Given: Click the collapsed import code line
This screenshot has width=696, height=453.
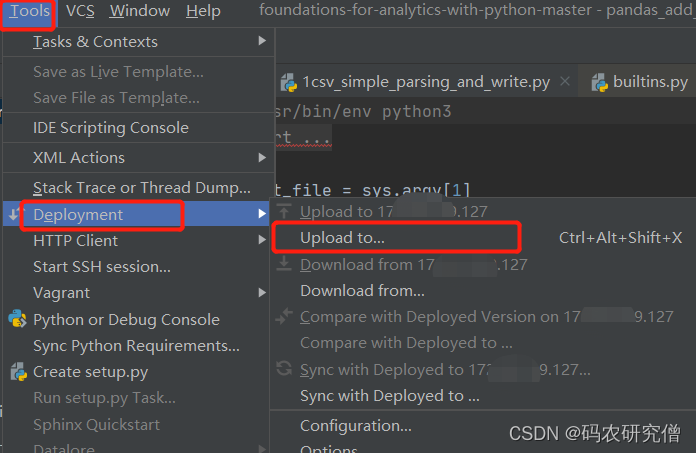Looking at the screenshot, I should 302,138.
